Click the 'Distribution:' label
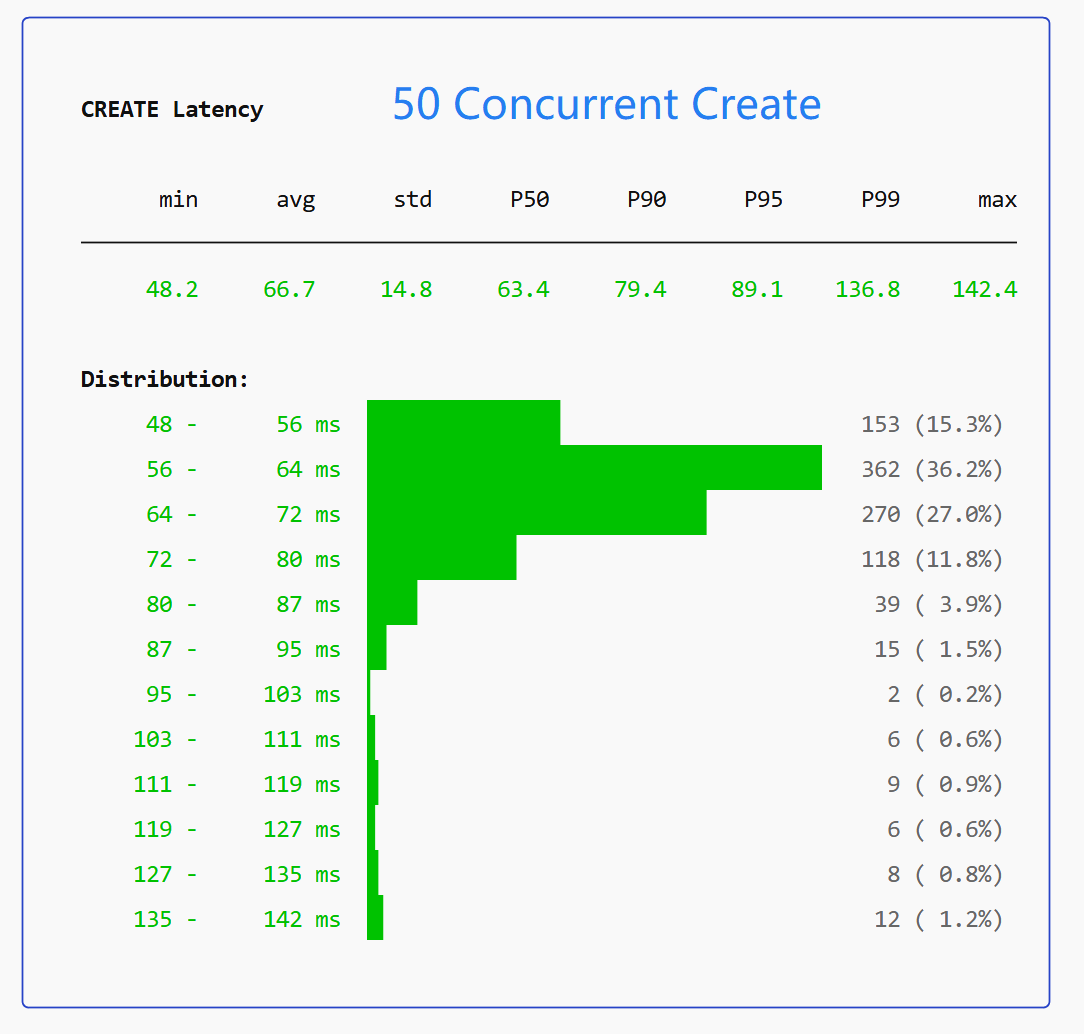 [165, 379]
